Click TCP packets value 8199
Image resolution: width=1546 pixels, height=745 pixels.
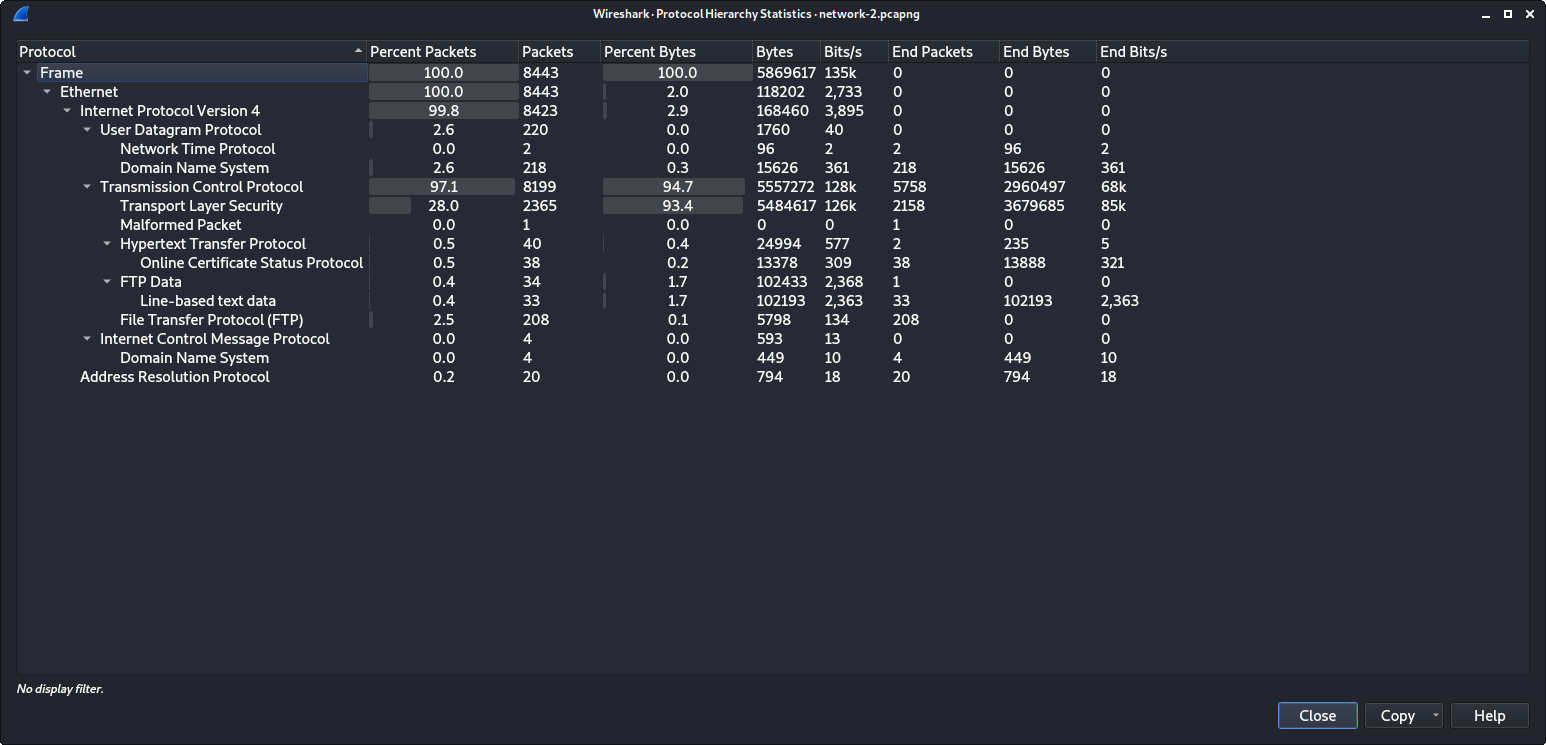tap(540, 187)
